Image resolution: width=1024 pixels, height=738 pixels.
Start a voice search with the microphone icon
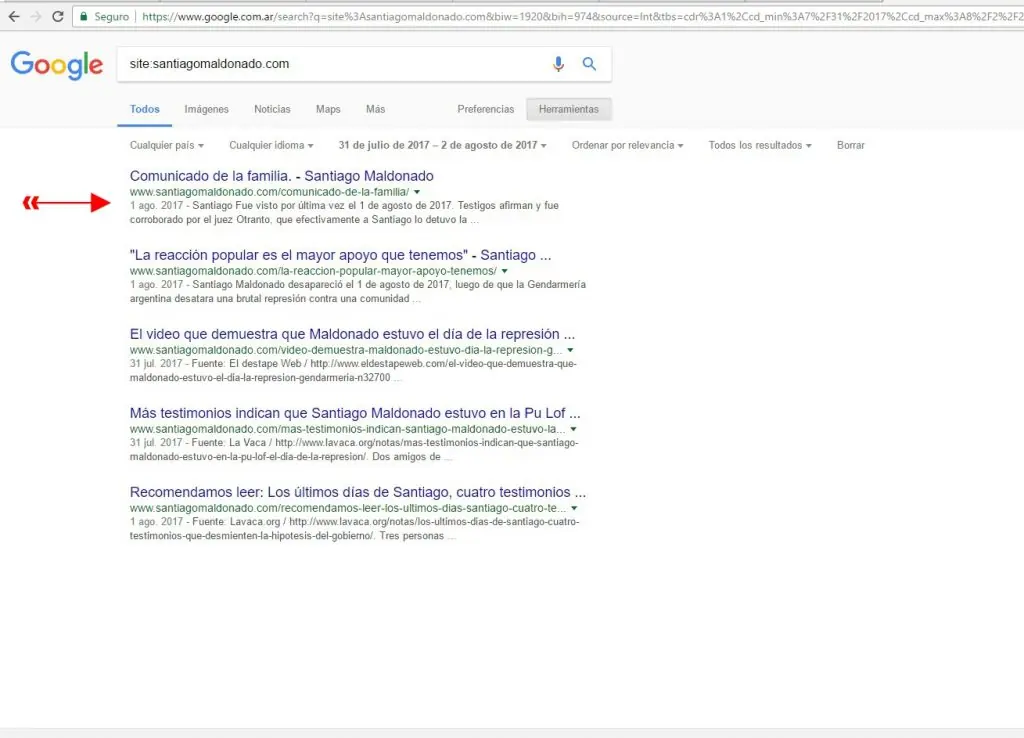(x=558, y=63)
